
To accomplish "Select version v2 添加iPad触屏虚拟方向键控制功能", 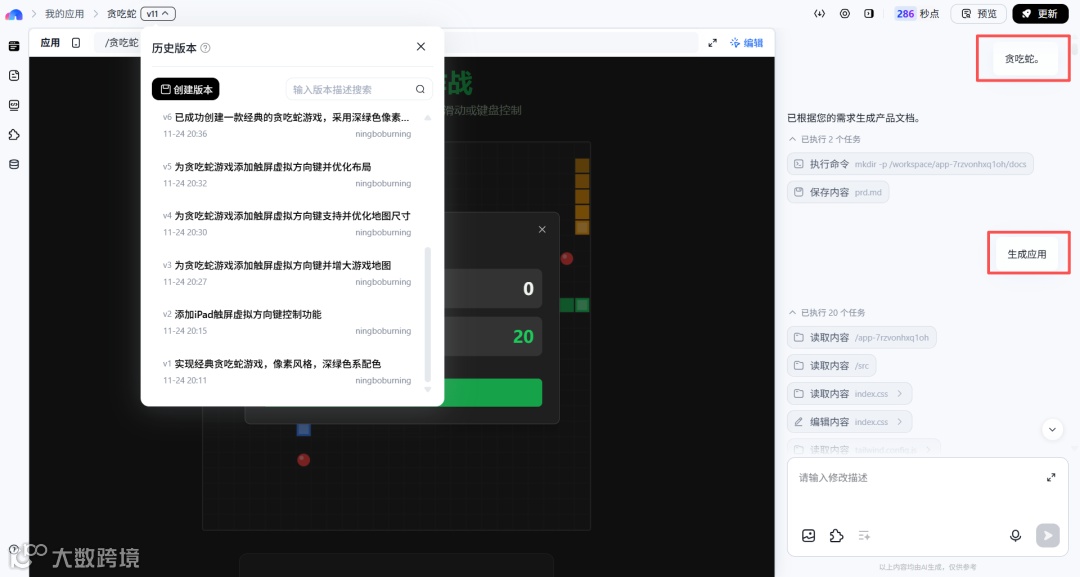I will pyautogui.click(x=287, y=322).
